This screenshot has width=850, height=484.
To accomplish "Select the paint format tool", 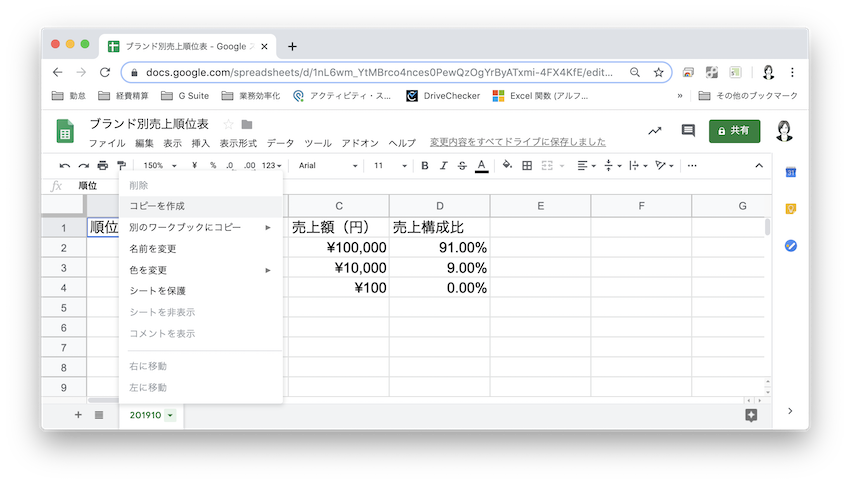I will click(121, 165).
